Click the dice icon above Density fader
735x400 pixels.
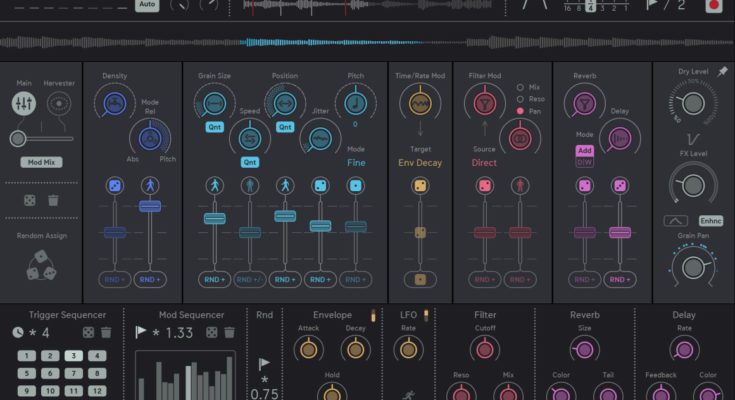(x=114, y=185)
